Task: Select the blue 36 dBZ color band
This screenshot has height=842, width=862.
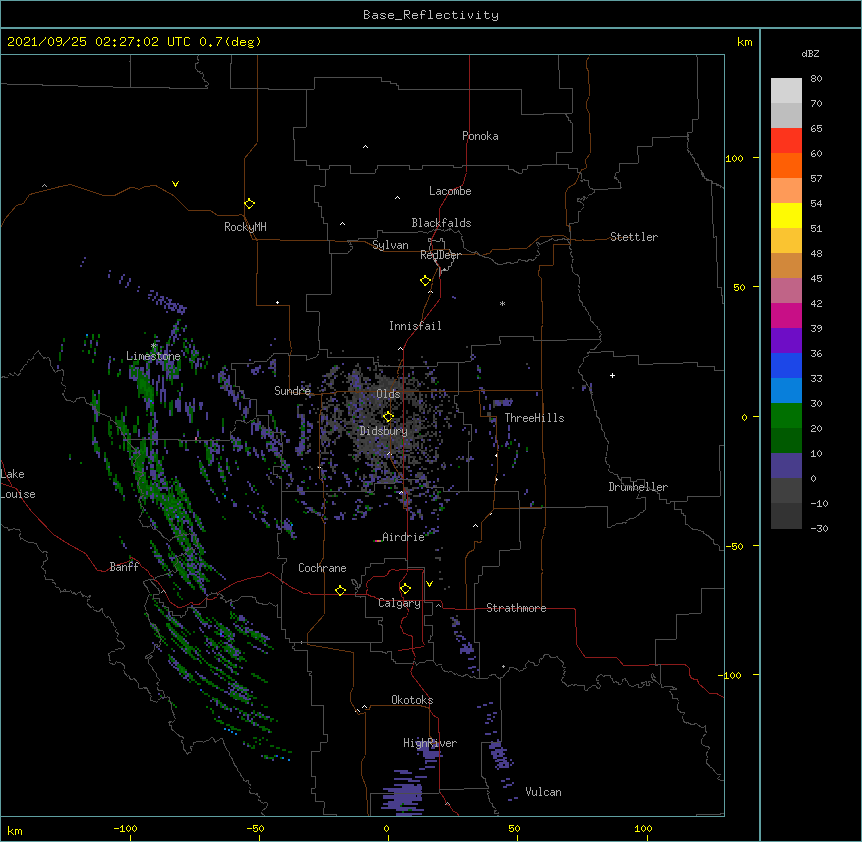Action: 786,365
